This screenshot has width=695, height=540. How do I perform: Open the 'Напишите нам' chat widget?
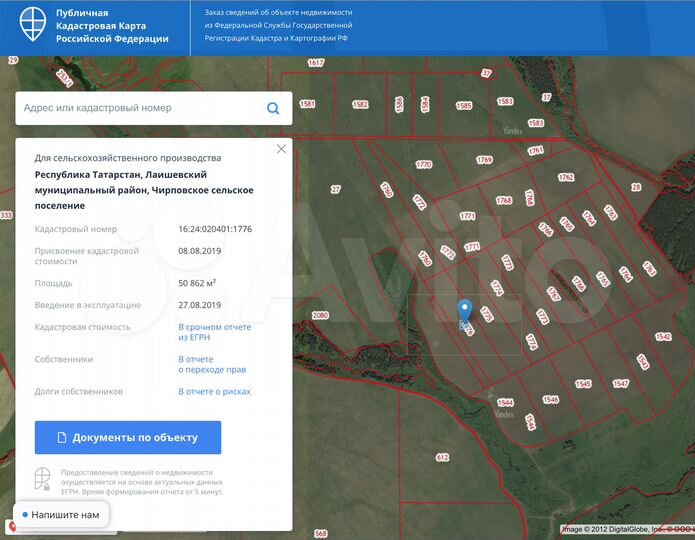pos(60,515)
